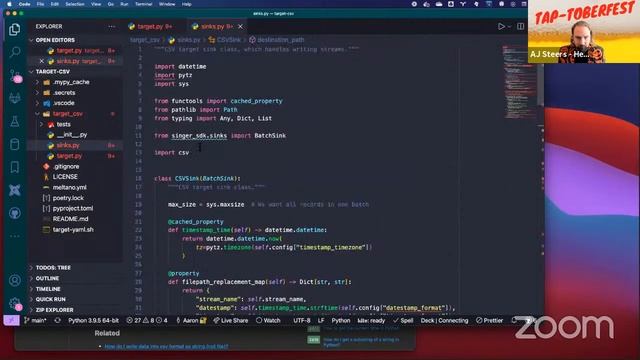
Task: Toggle the Watch status bar item
Action: click(x=268, y=320)
